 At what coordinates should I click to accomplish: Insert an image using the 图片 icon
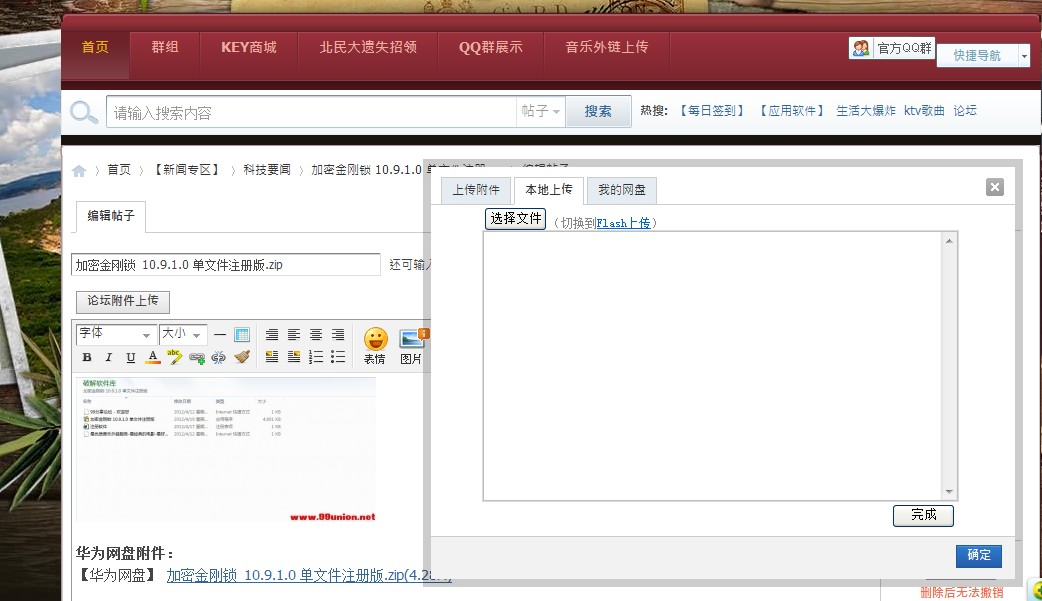(x=409, y=342)
